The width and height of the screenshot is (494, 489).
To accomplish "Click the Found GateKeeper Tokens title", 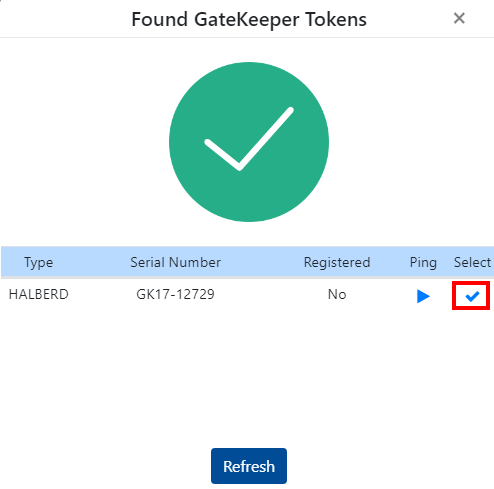I will [x=249, y=19].
